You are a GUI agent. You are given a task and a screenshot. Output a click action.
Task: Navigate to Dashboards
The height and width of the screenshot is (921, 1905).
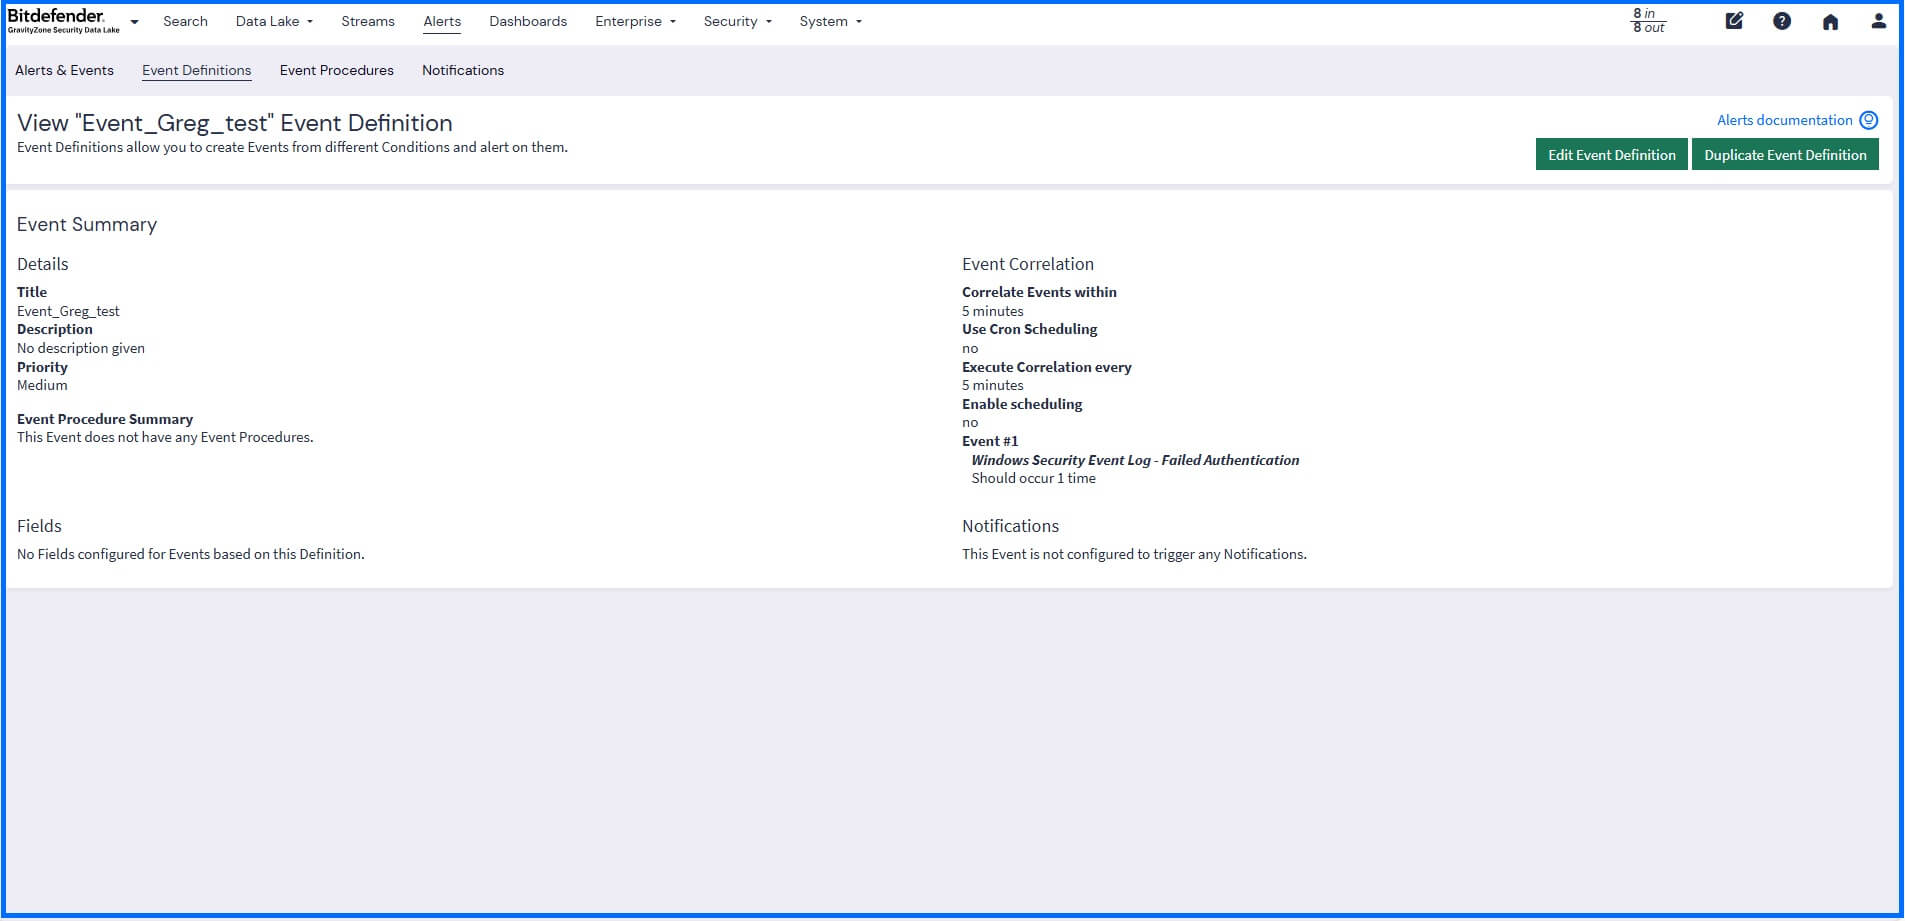[528, 21]
